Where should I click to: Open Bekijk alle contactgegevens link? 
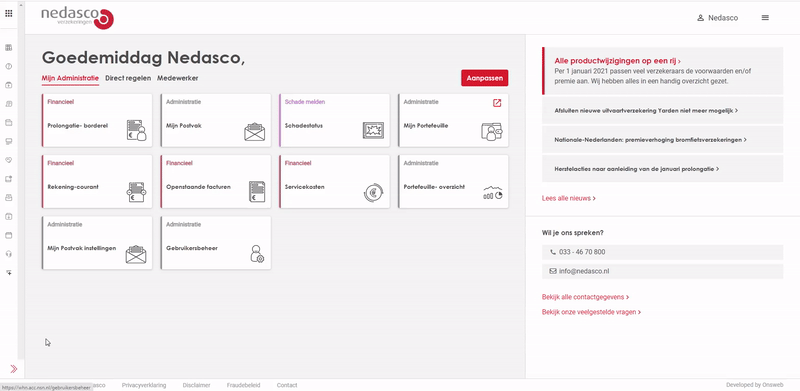[585, 297]
